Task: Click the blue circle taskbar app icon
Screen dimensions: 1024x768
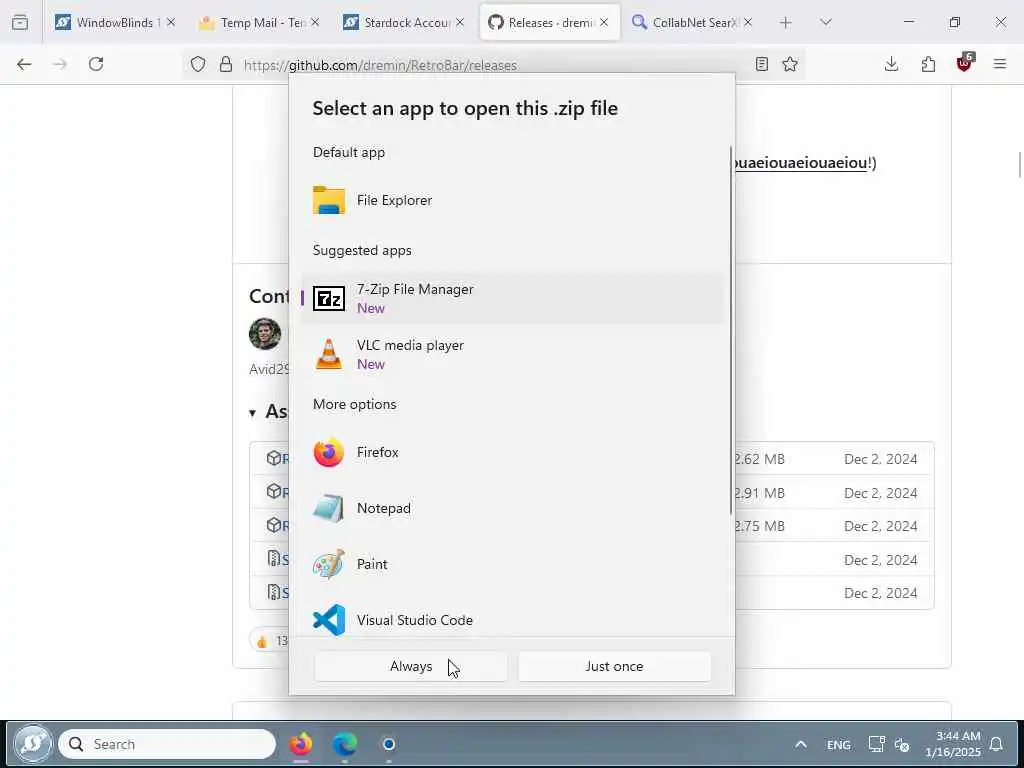Action: 389,744
